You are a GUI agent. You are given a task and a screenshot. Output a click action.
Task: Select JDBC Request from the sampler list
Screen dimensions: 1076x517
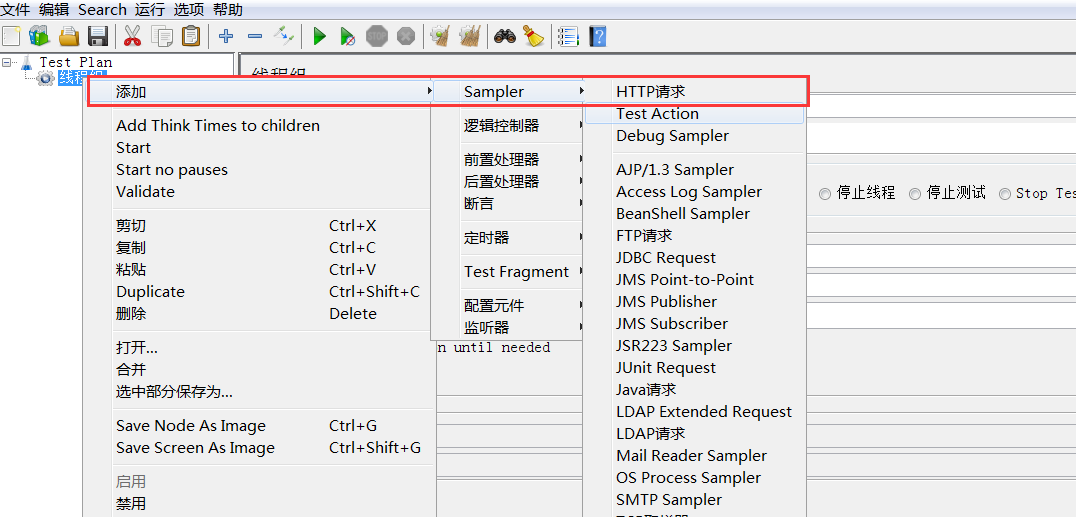[x=666, y=258]
